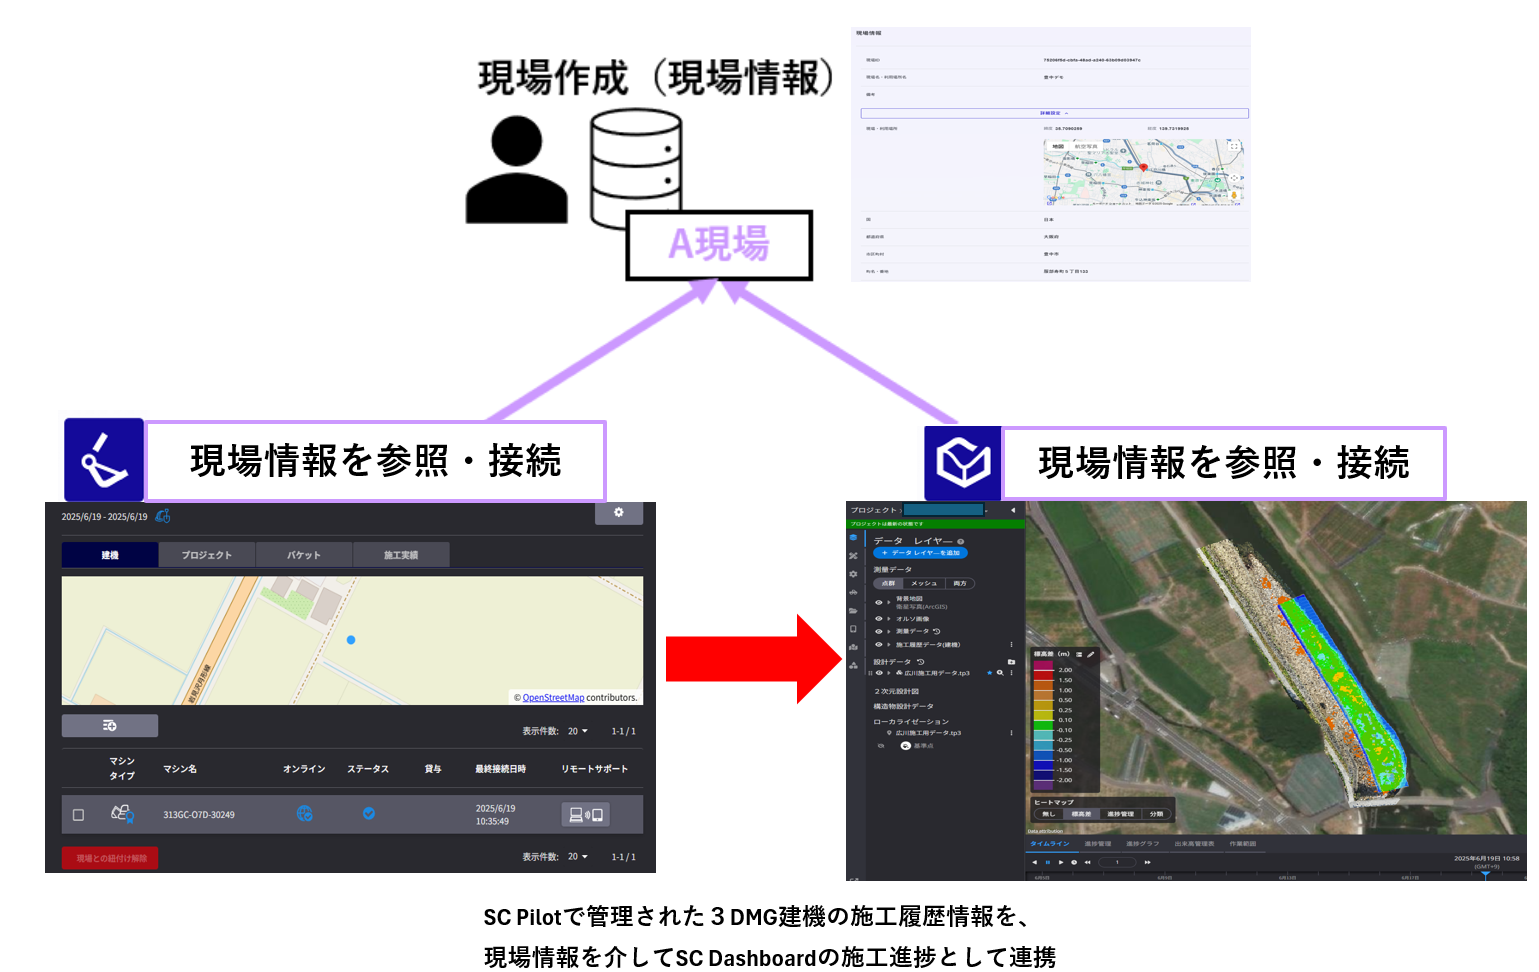Open the タイムライン tab
This screenshot has height=972, width=1539.
pos(1050,844)
